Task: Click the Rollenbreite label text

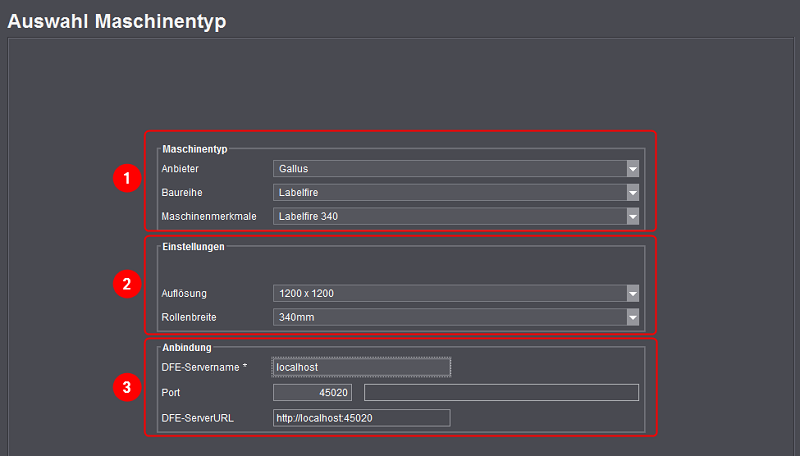Action: (x=189, y=317)
